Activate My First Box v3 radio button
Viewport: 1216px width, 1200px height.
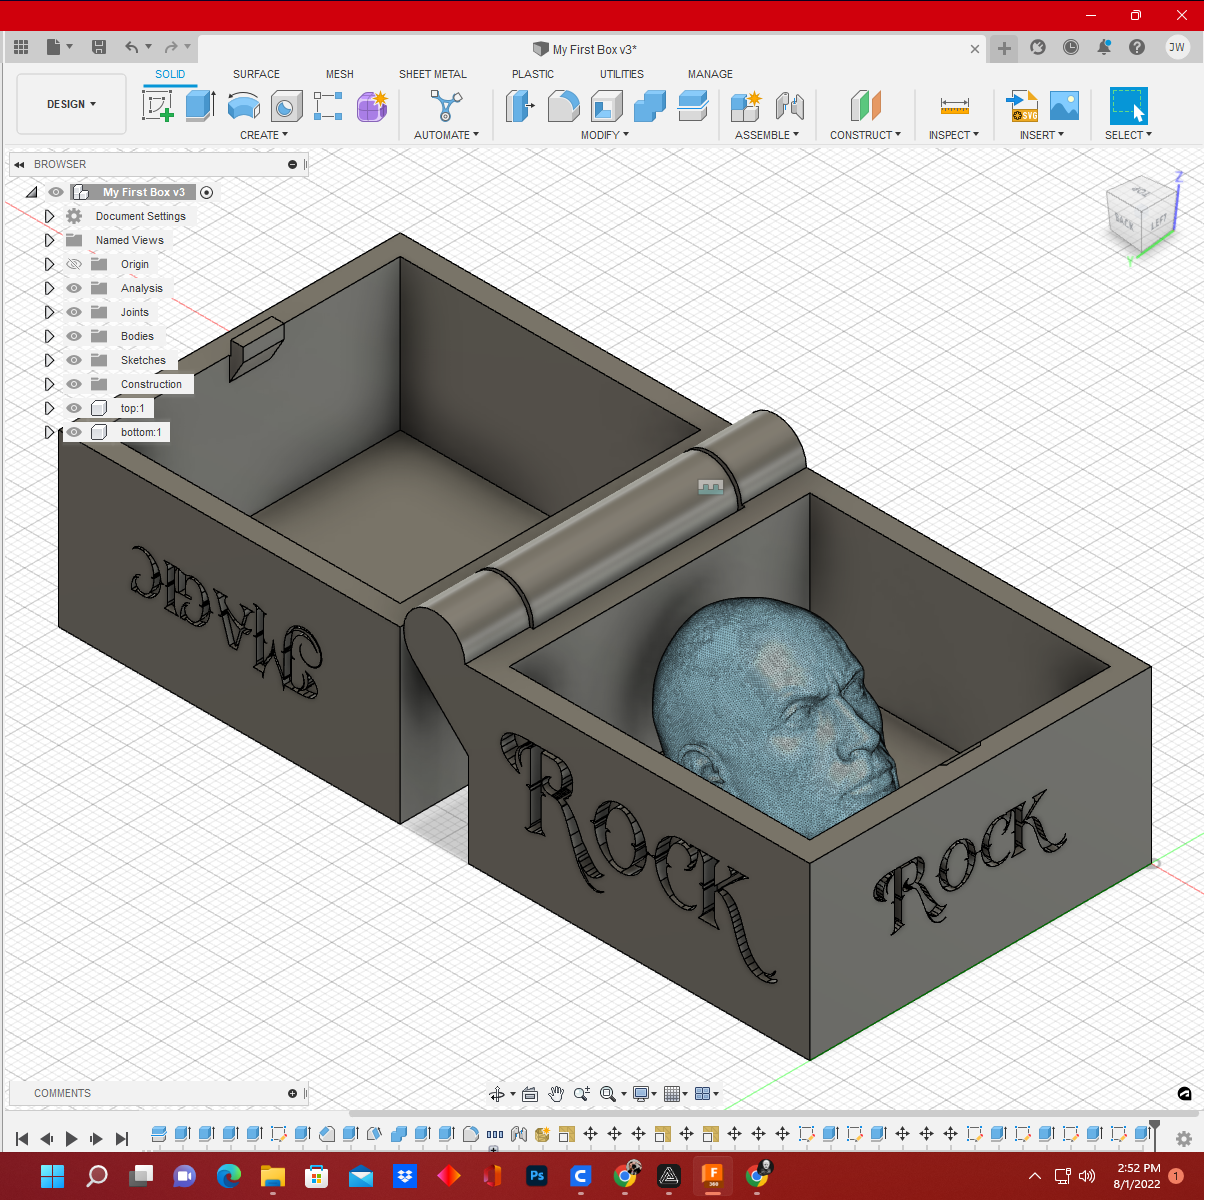(206, 192)
